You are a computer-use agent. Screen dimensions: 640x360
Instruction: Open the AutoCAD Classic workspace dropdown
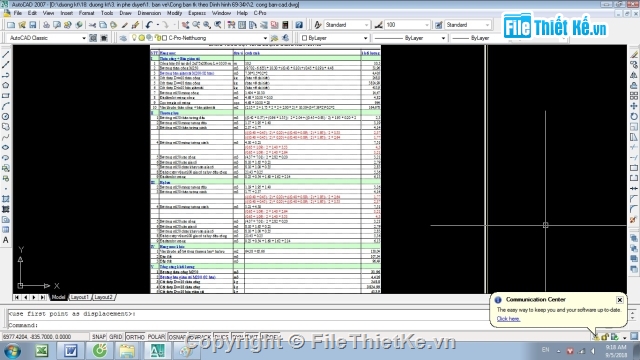point(47,38)
